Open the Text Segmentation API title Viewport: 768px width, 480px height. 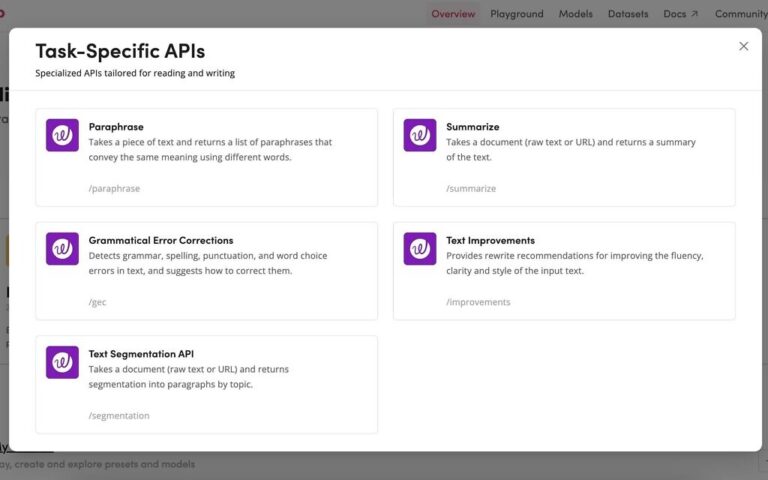[x=141, y=354]
